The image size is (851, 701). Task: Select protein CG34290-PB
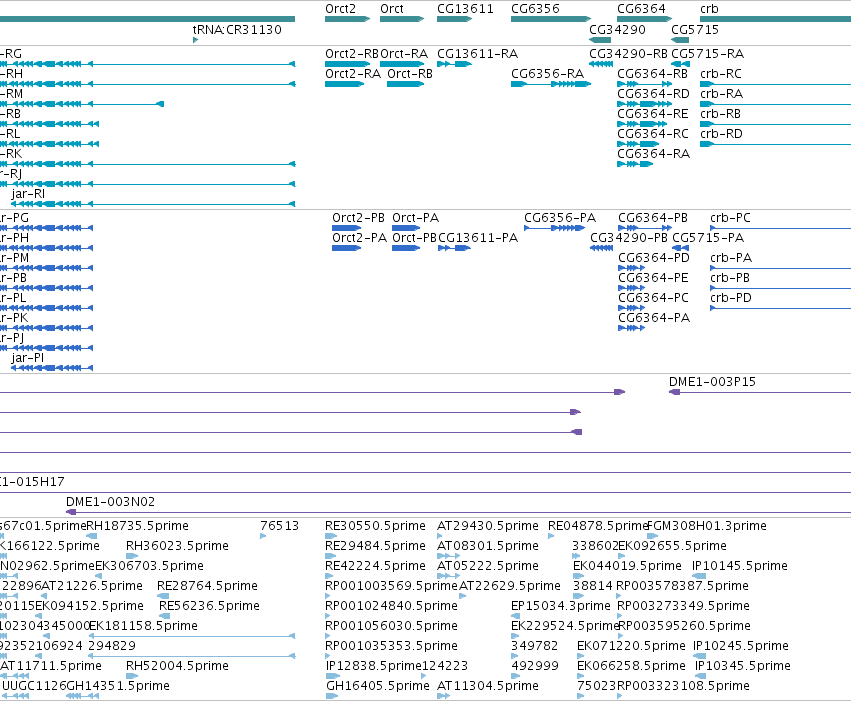pos(601,248)
